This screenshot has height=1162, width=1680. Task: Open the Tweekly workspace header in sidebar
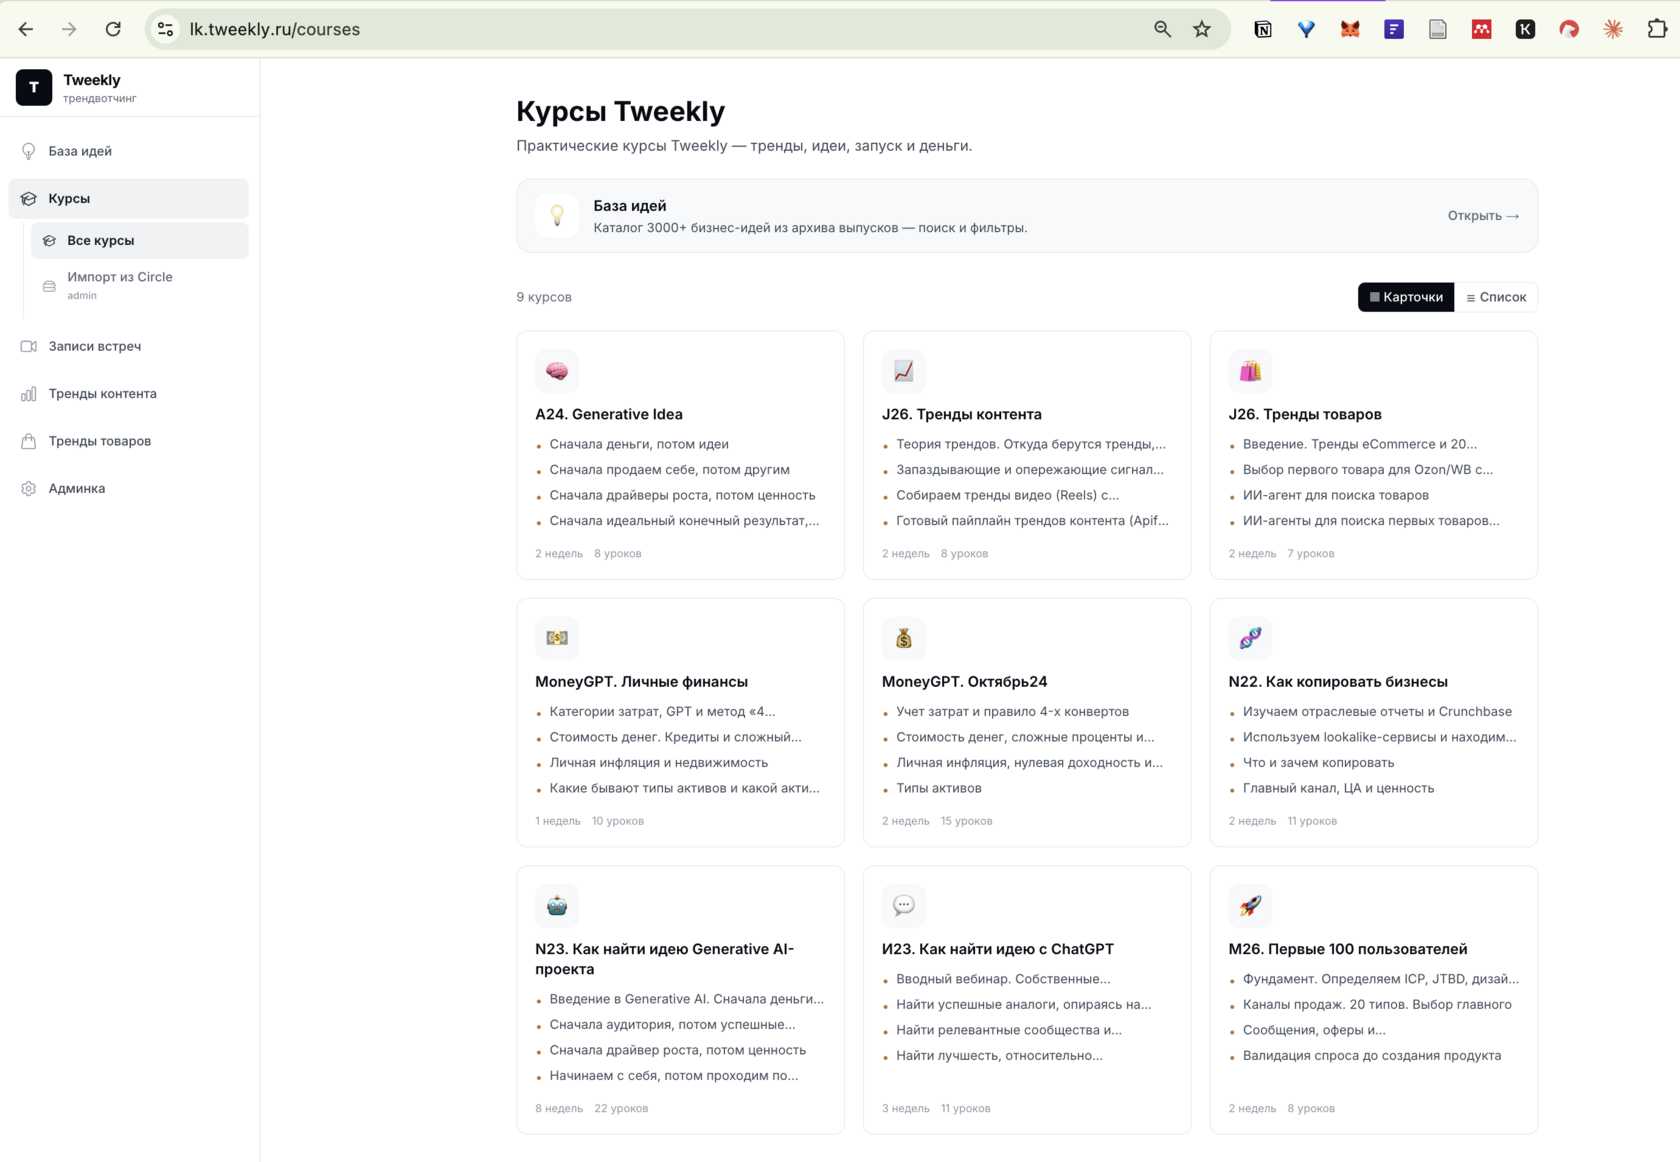pos(129,88)
